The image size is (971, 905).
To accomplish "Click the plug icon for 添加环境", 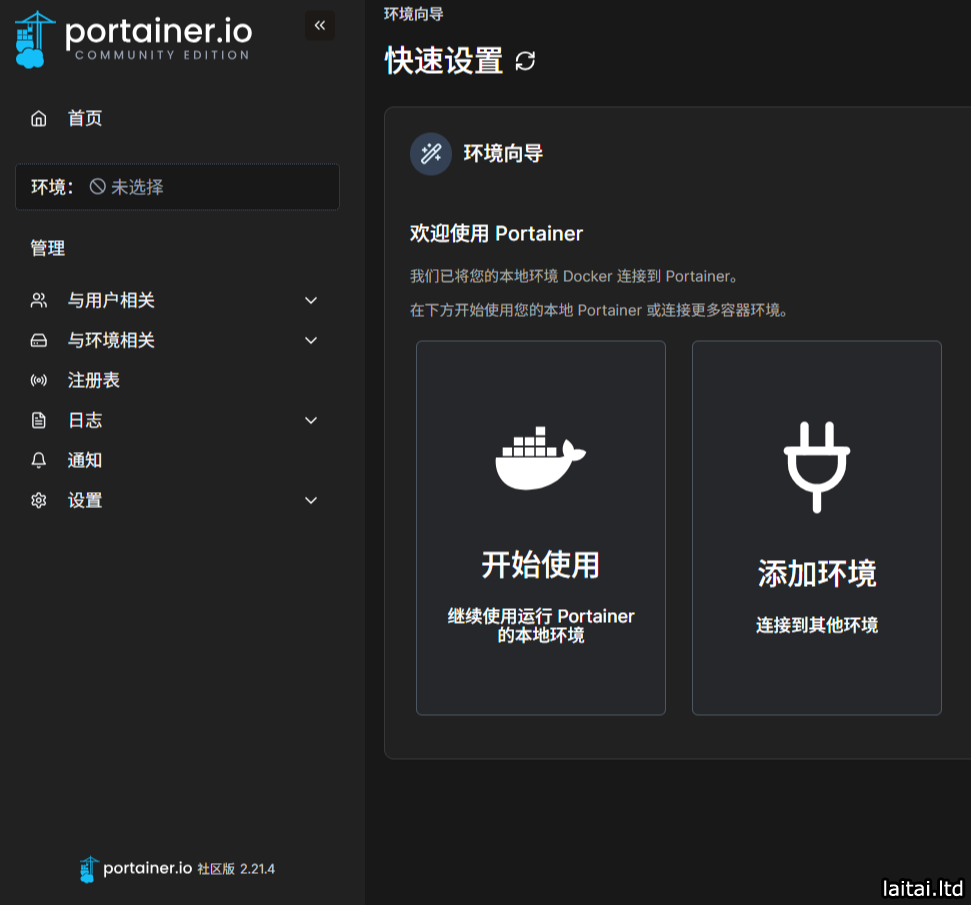I will pos(816,466).
